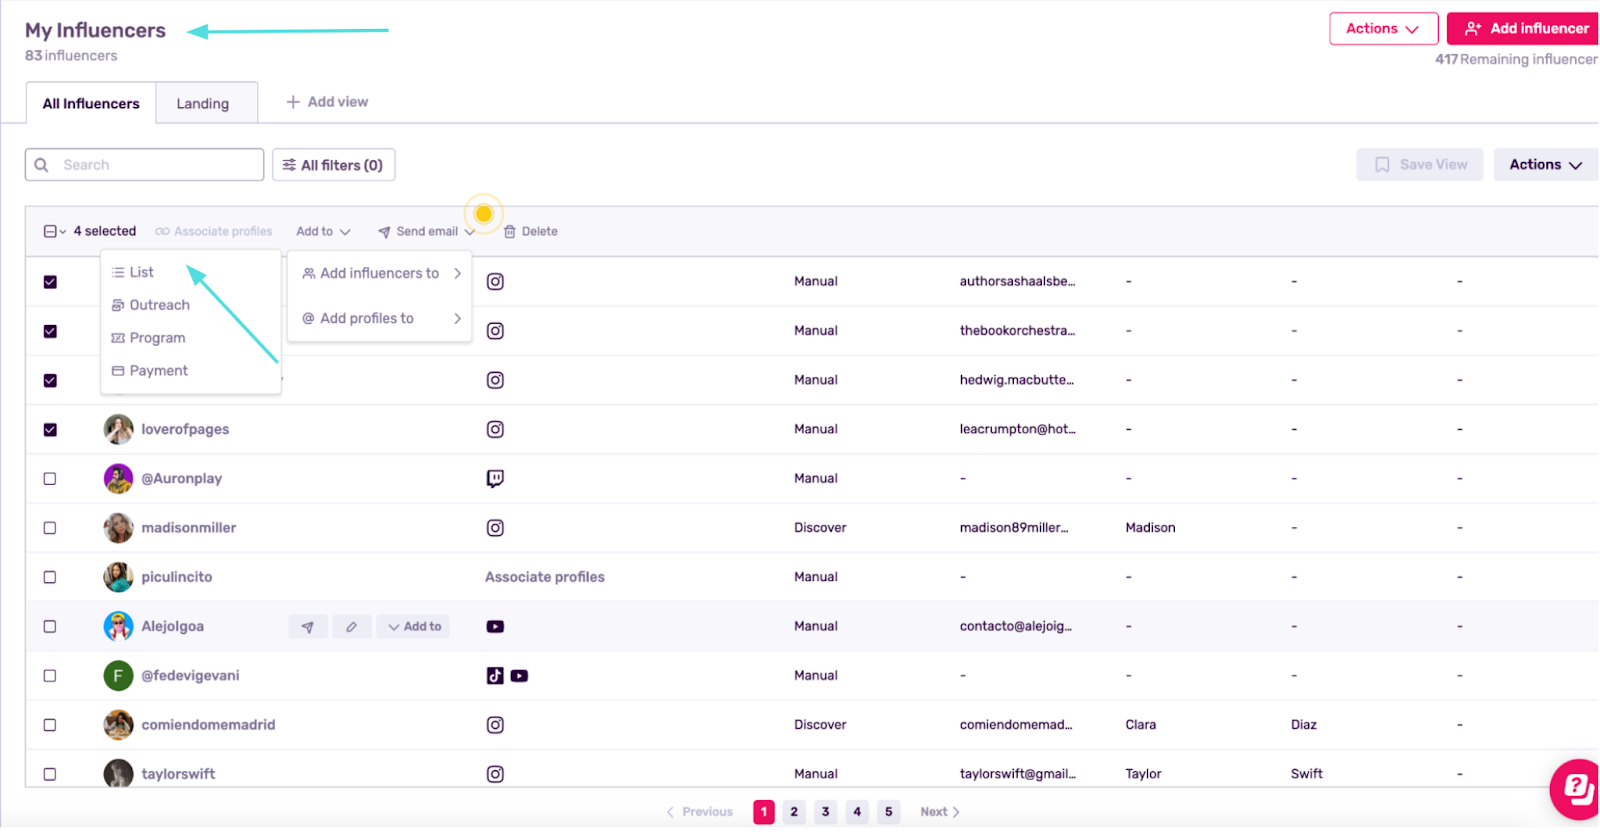Image resolution: width=1600 pixels, height=838 pixels.
Task: Uncheck thebookorchestra row checkbox
Action: pyautogui.click(x=50, y=331)
